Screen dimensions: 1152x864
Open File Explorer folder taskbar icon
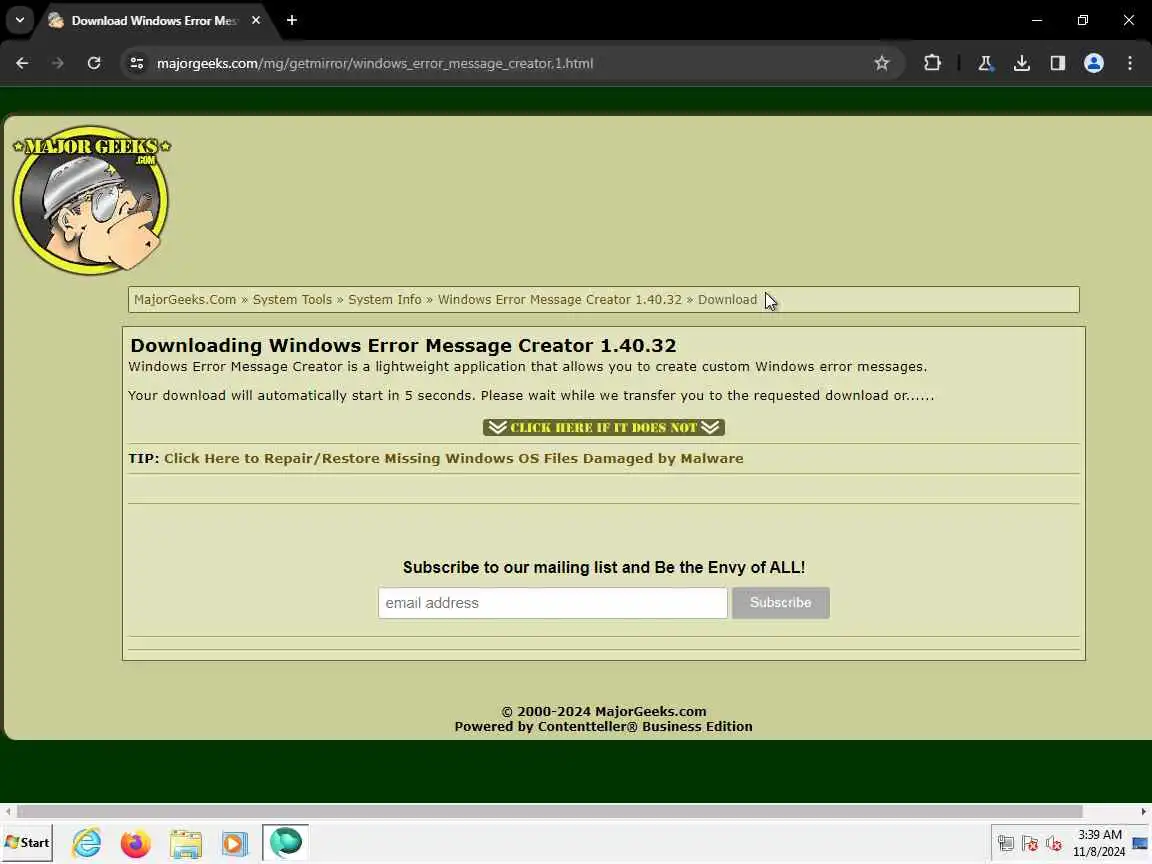coord(185,843)
